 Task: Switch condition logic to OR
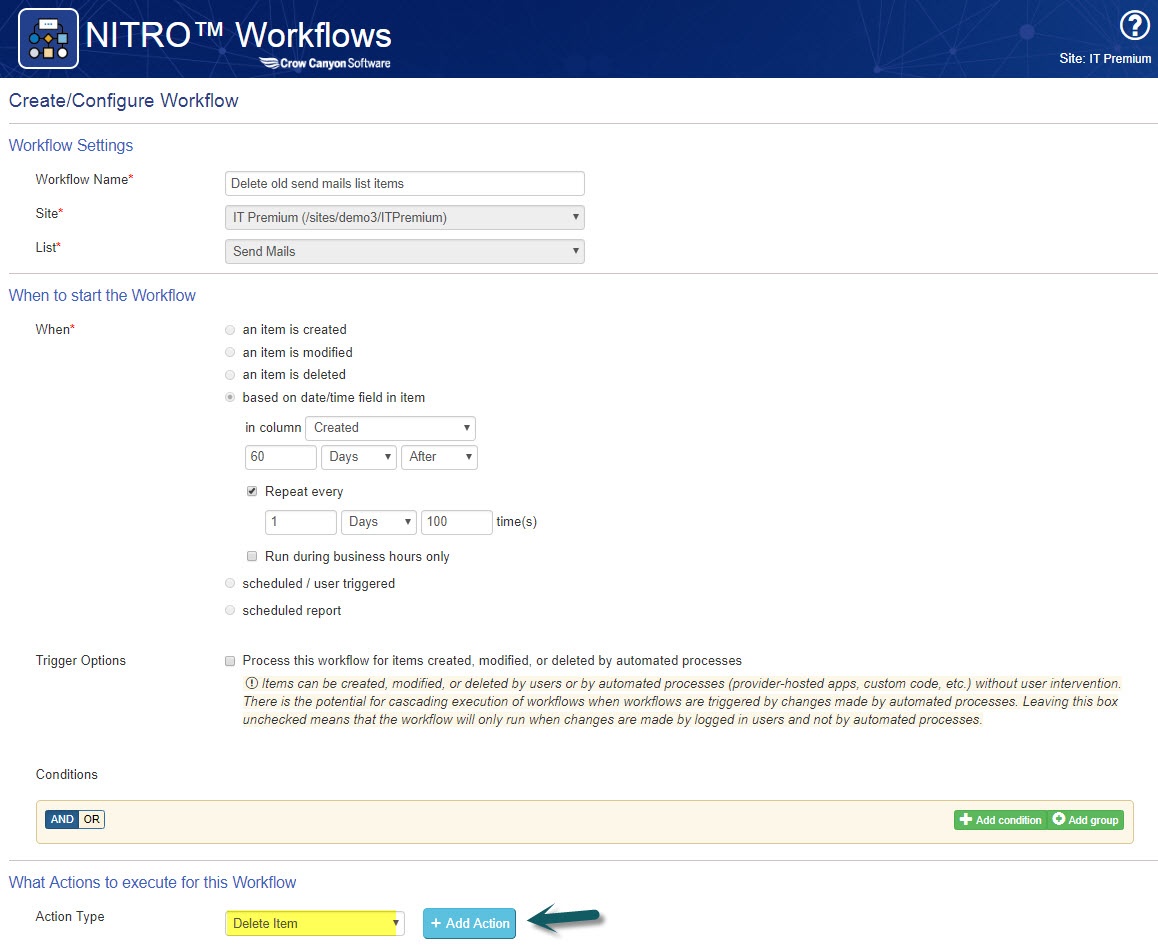click(92, 820)
